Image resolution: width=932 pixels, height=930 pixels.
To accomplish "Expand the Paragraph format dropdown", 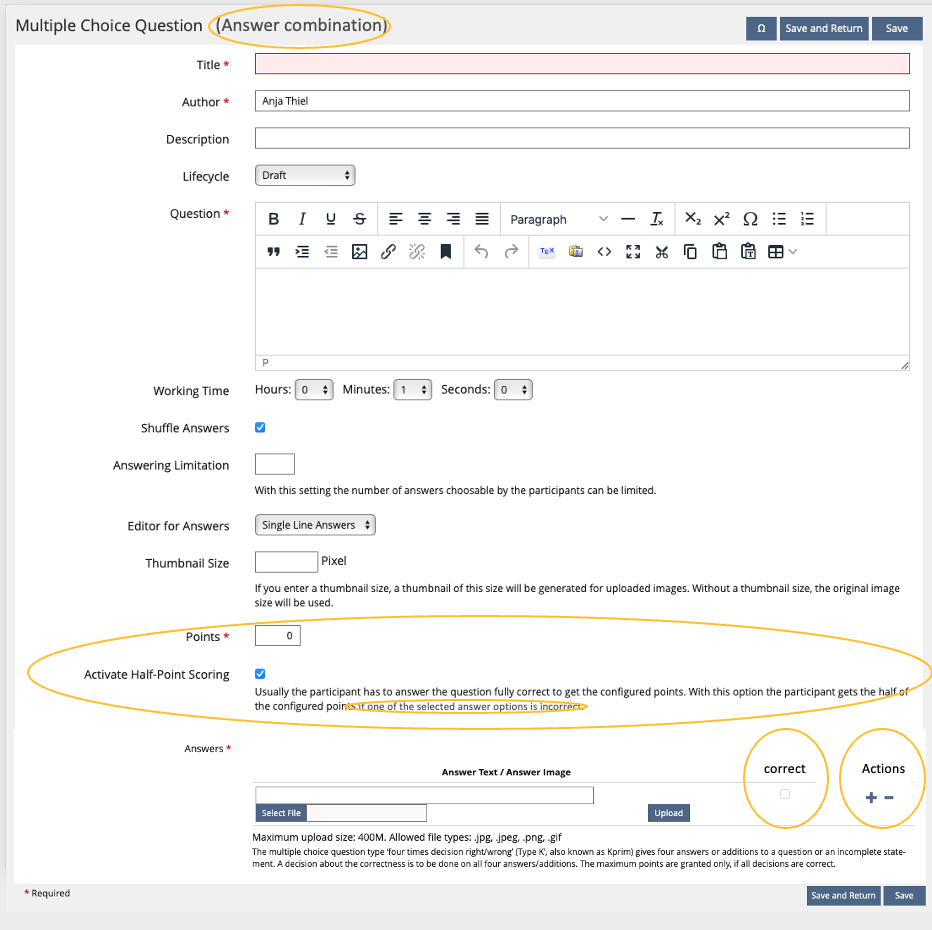I will [558, 219].
